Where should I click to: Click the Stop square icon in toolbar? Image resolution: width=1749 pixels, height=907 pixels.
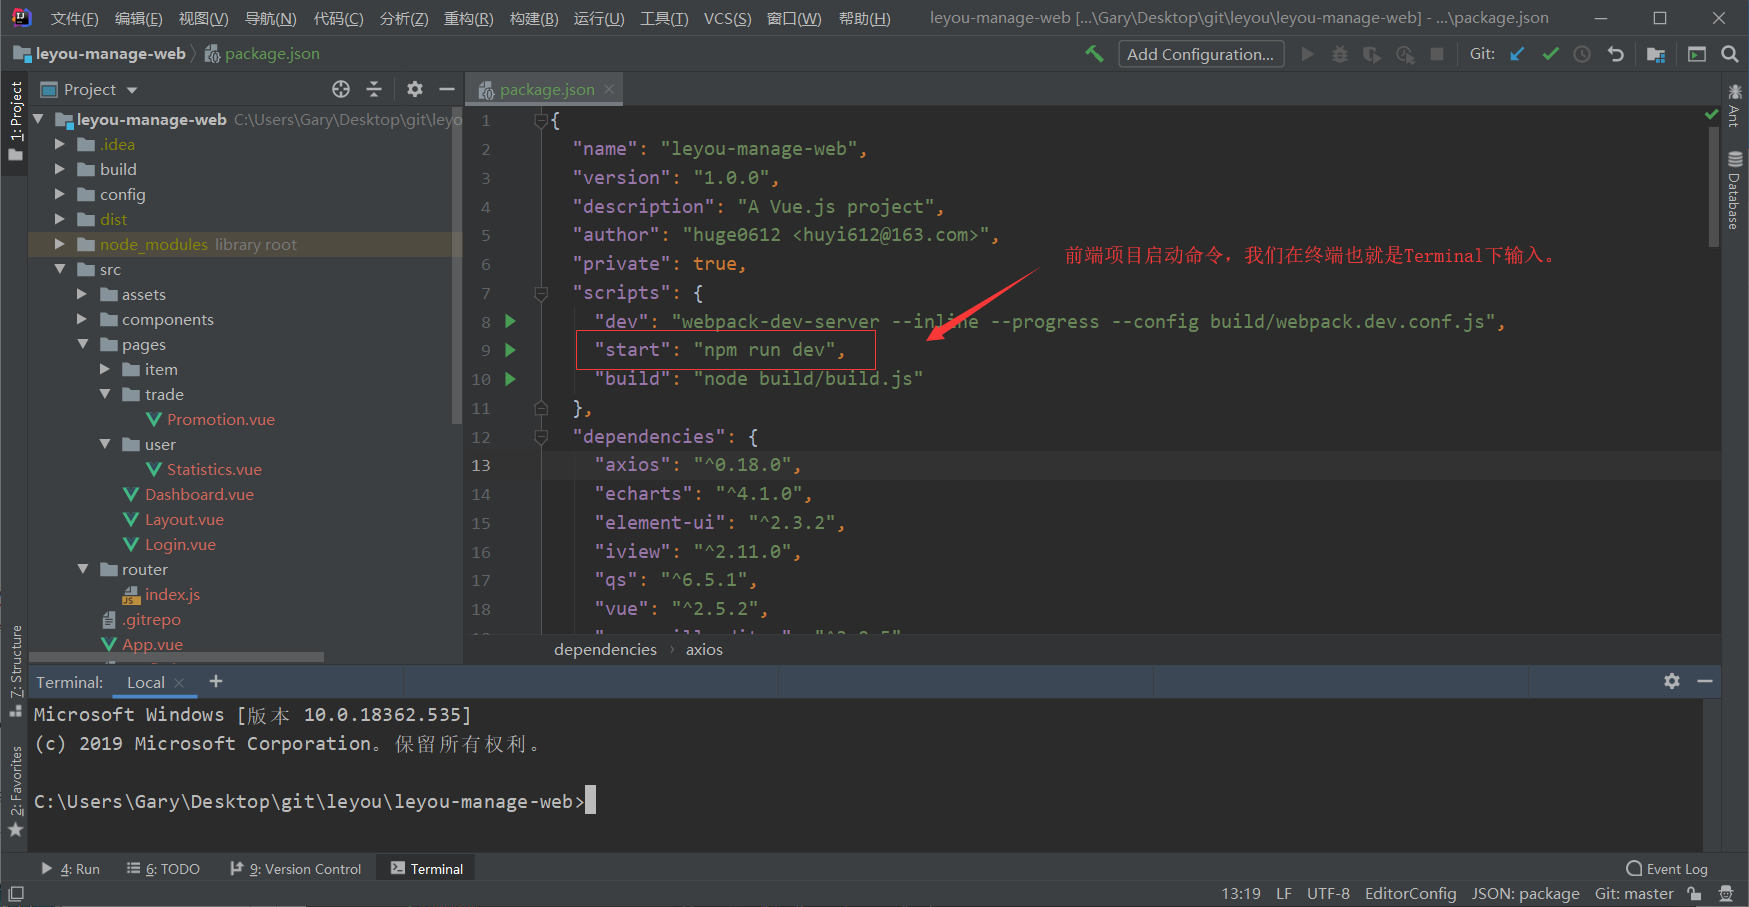pyautogui.click(x=1437, y=54)
